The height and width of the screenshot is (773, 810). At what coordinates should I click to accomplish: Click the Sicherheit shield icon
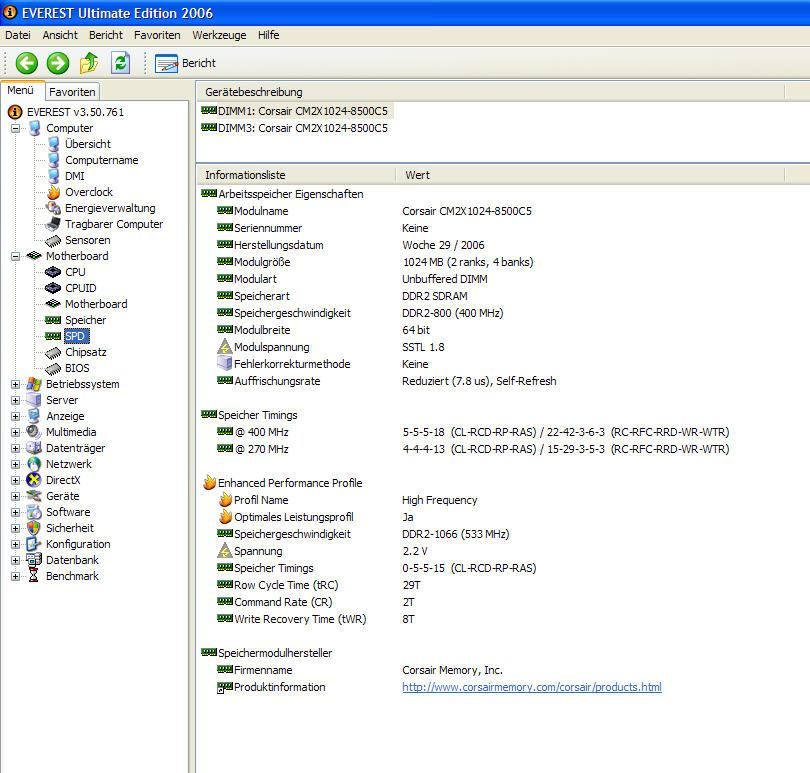click(x=34, y=529)
